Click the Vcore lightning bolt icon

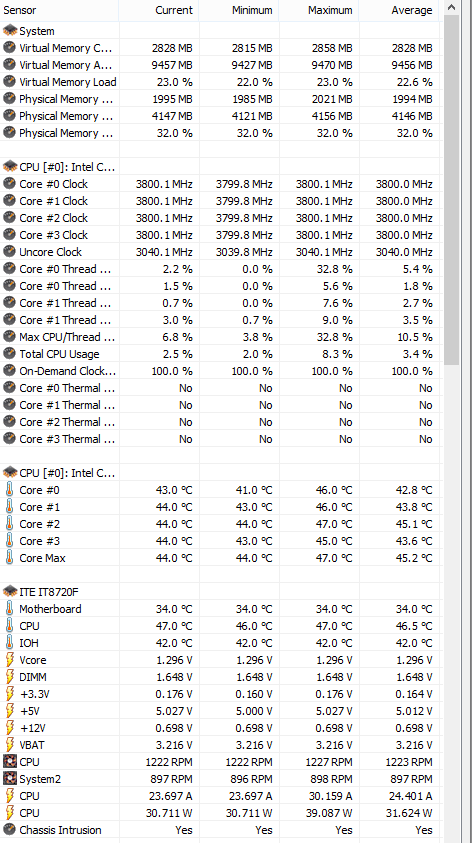coord(9,660)
